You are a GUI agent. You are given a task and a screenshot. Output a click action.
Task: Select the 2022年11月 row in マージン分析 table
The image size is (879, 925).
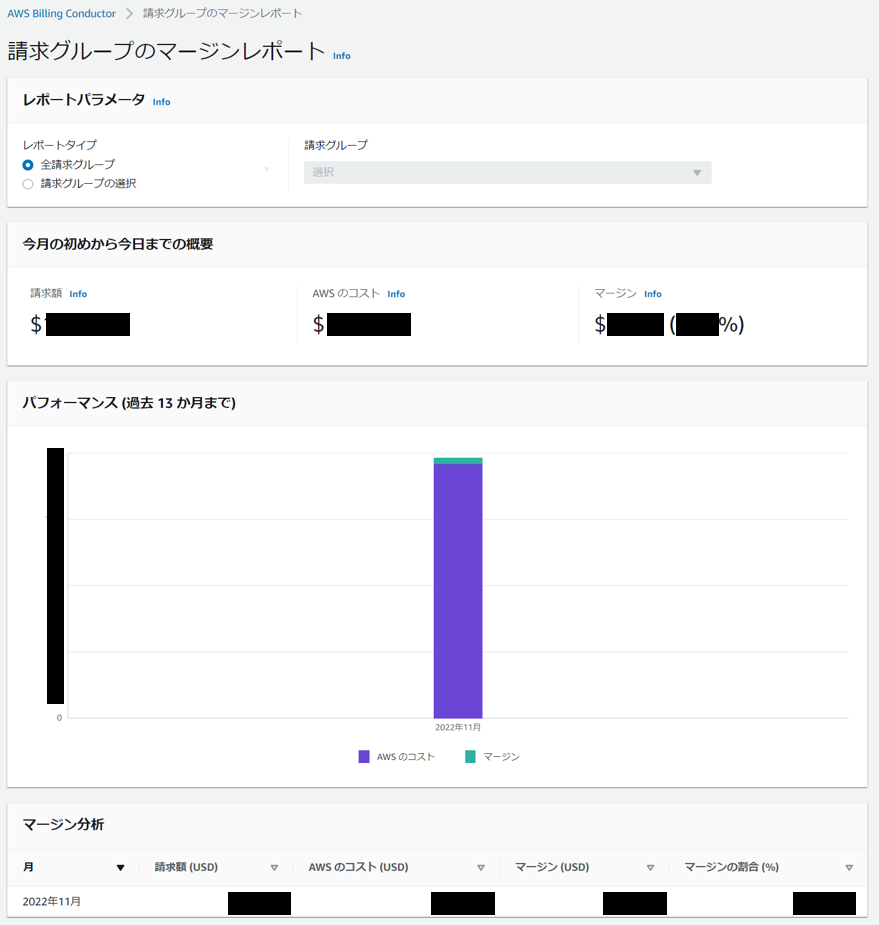tap(51, 899)
